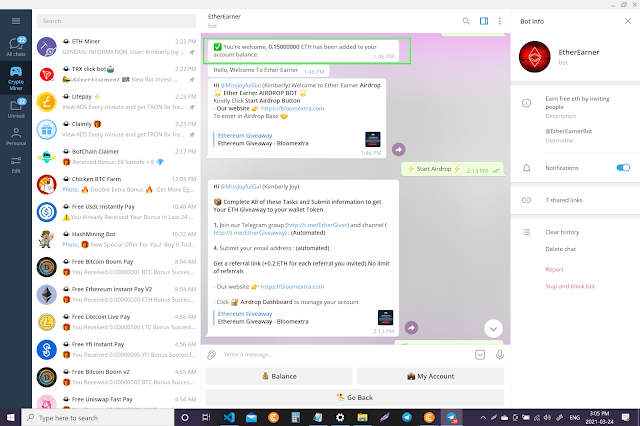Open the TRX click bot chat
The height and width of the screenshot is (426, 640).
[x=116, y=74]
